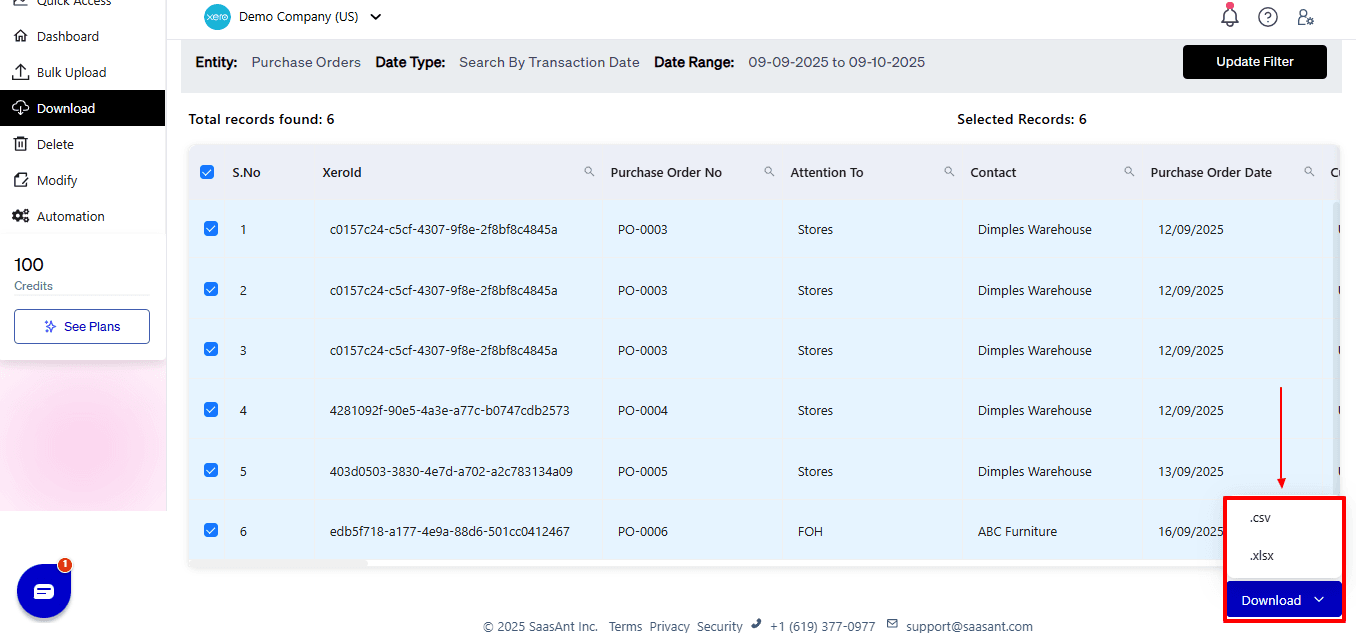
Task: Click the notifications bell icon
Action: [x=1230, y=16]
